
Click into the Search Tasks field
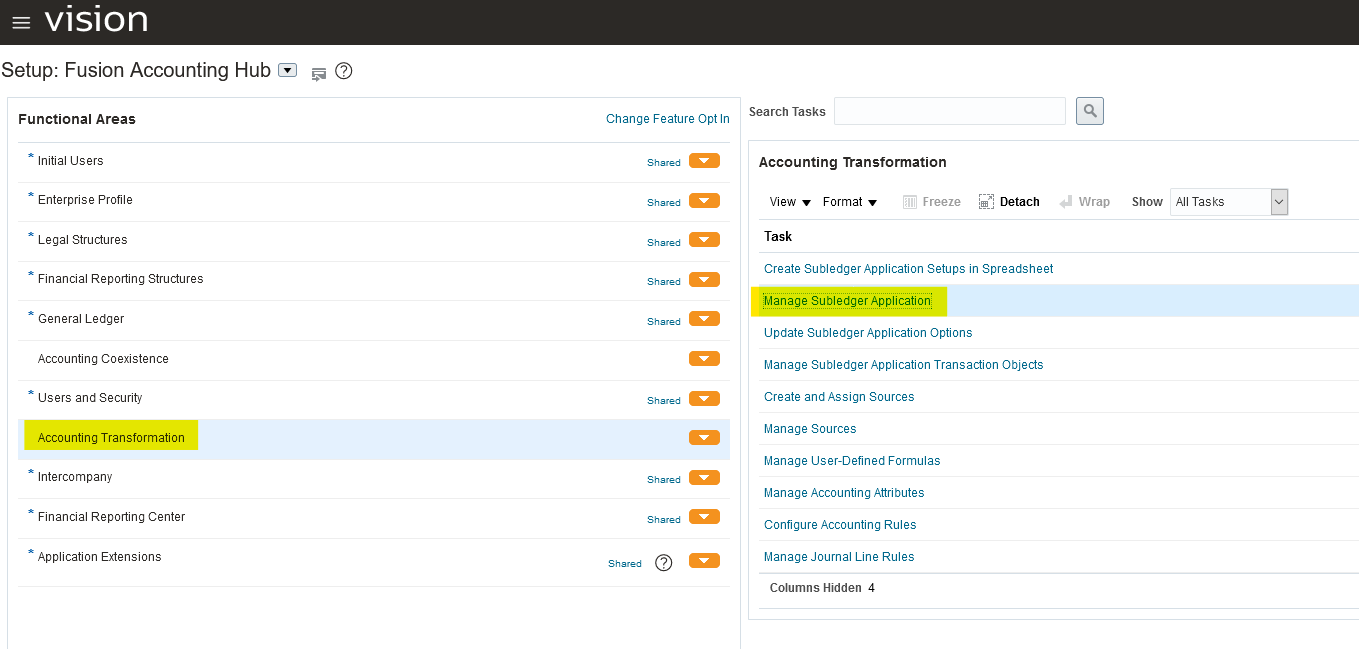(x=949, y=111)
